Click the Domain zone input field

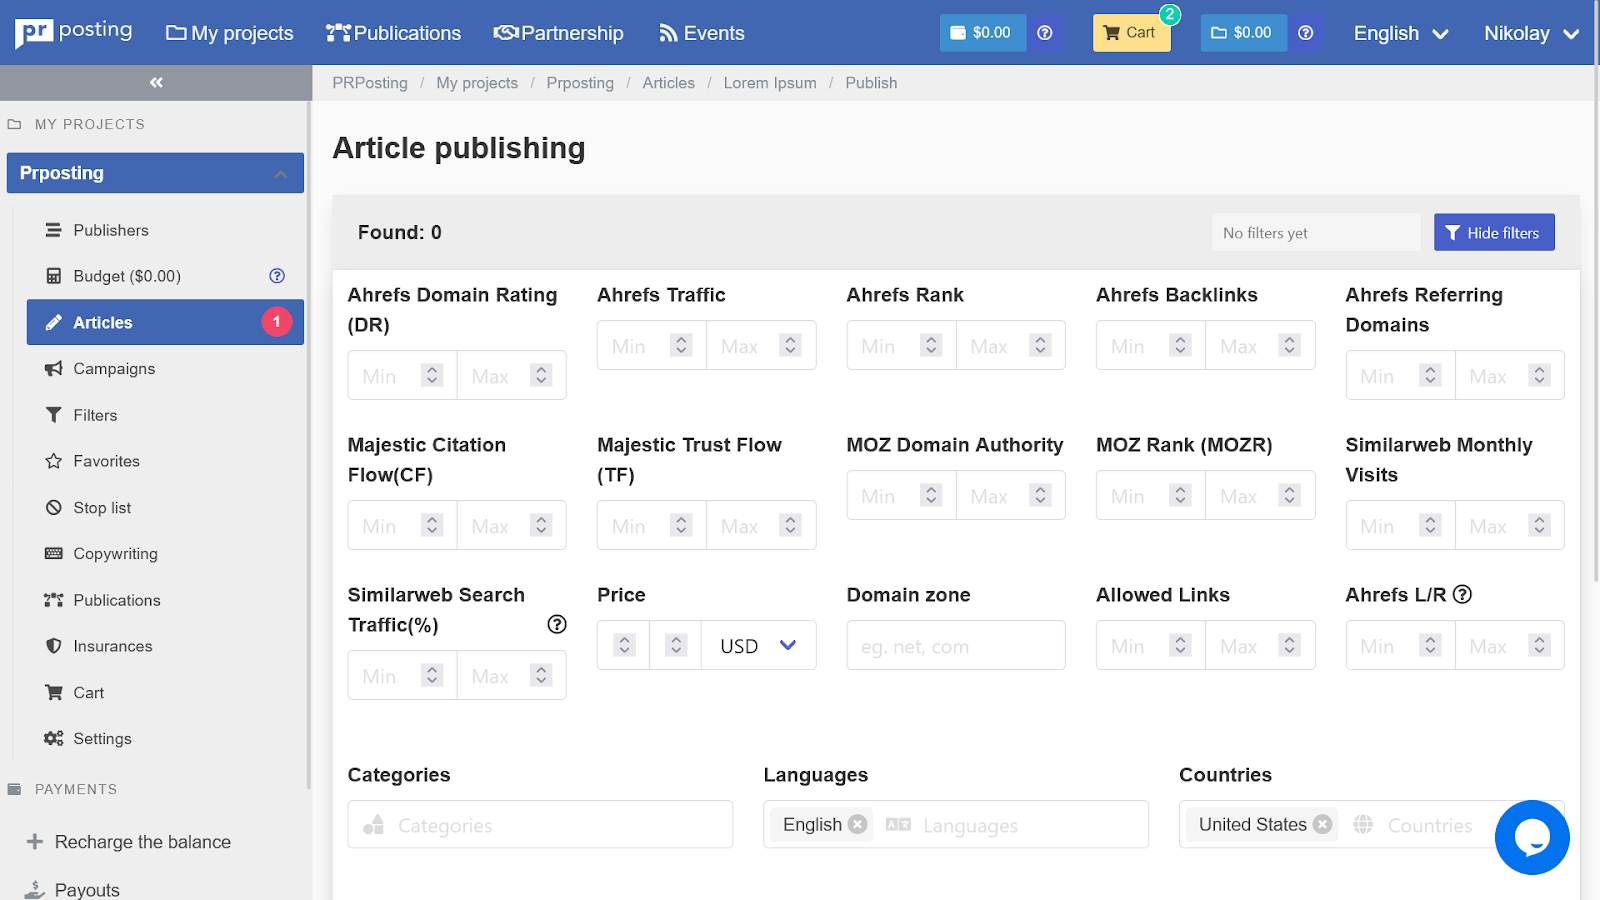pos(955,646)
